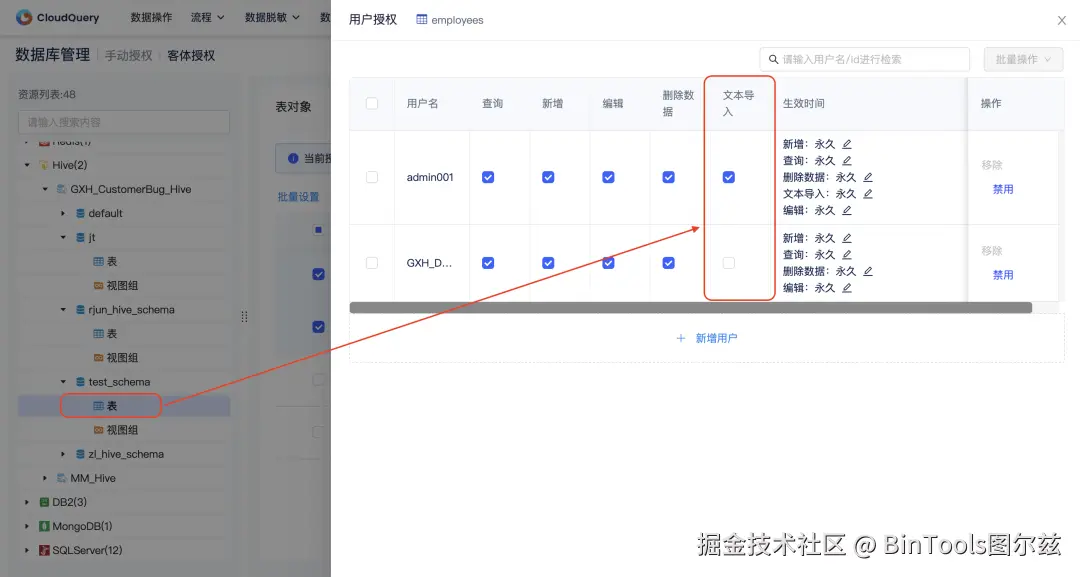Screen dimensions: 1080x577
Task: Expand the default schema node
Action: tap(63, 213)
